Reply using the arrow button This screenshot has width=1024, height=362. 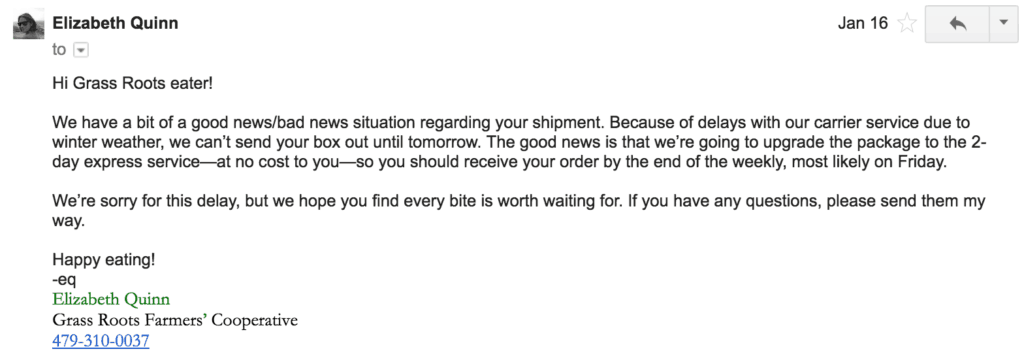pyautogui.click(x=957, y=24)
